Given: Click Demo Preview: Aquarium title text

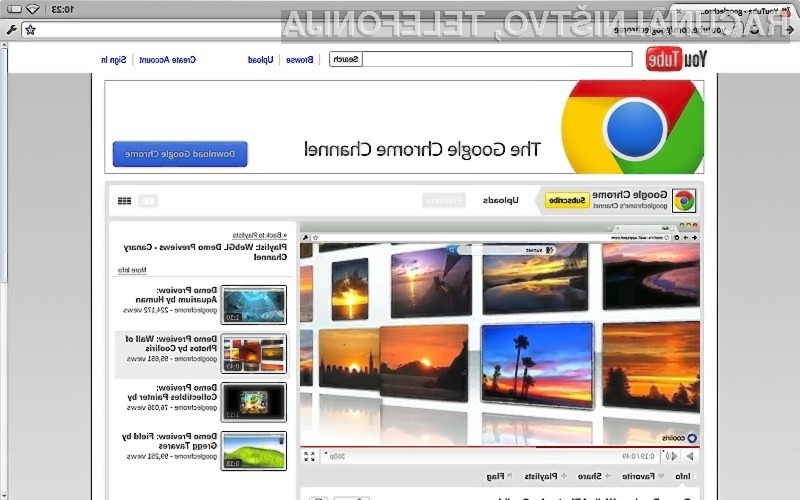Looking at the screenshot, I should point(177,295).
